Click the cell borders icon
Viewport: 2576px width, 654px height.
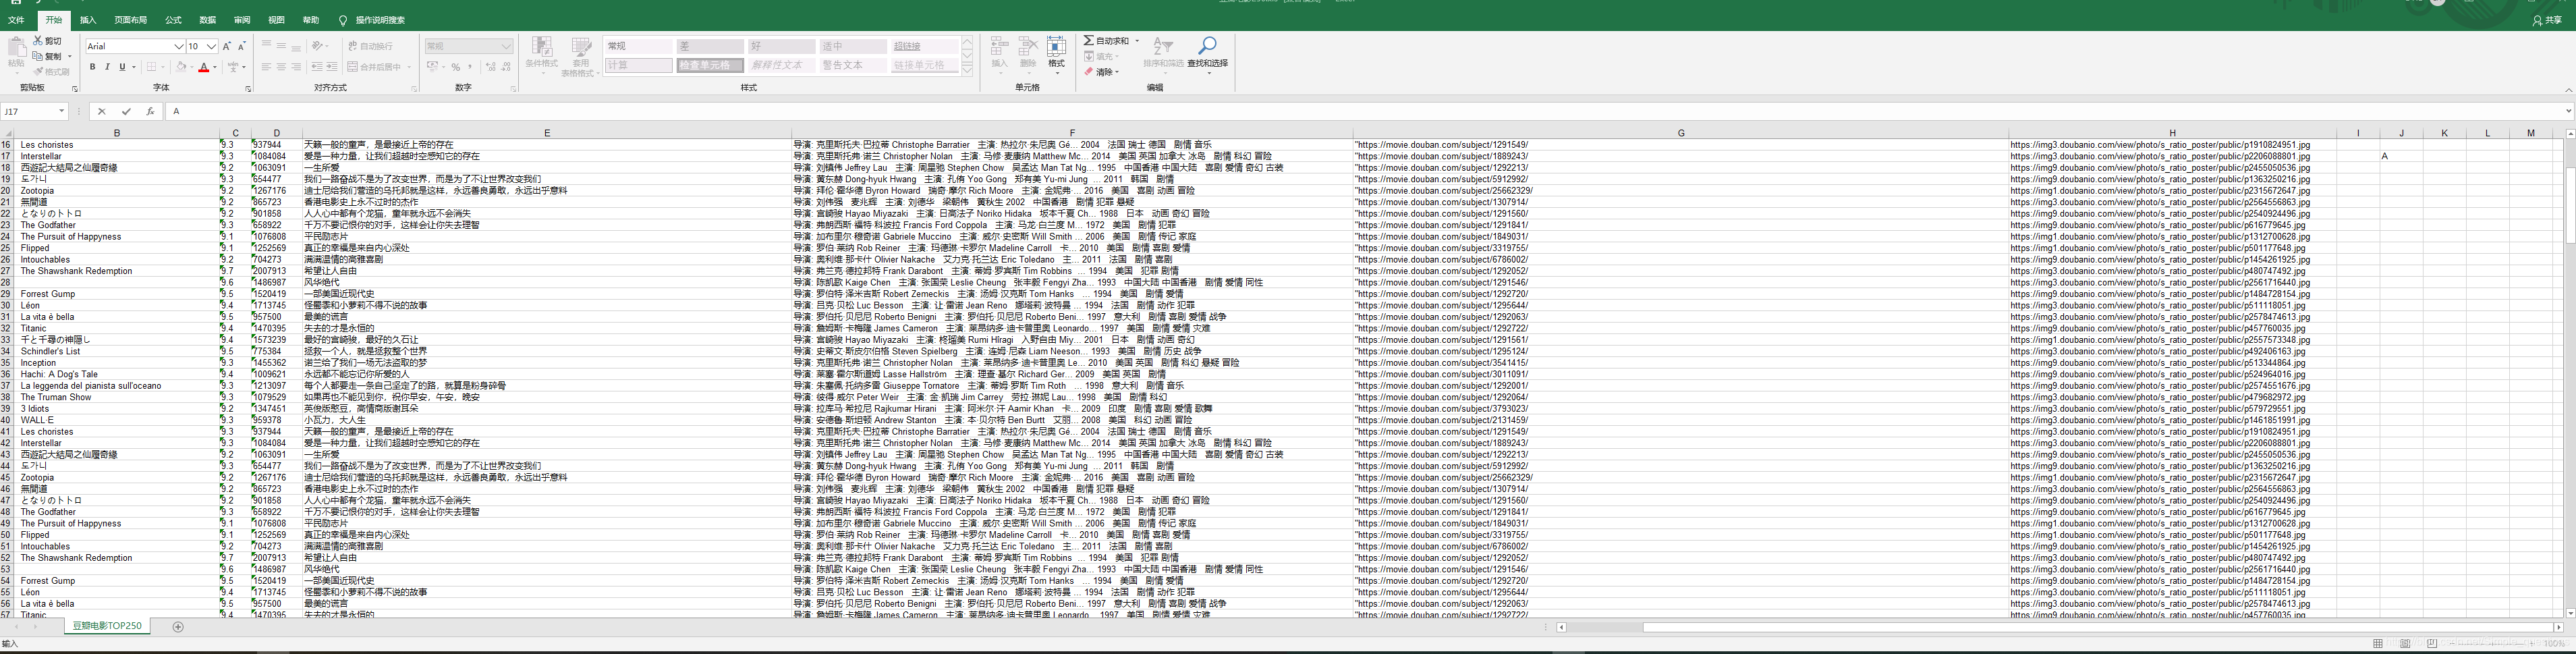(151, 67)
